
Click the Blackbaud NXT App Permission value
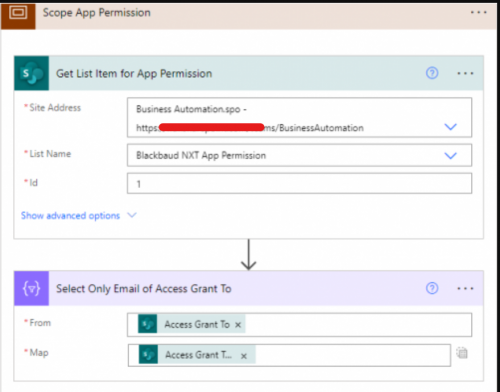tap(201, 155)
